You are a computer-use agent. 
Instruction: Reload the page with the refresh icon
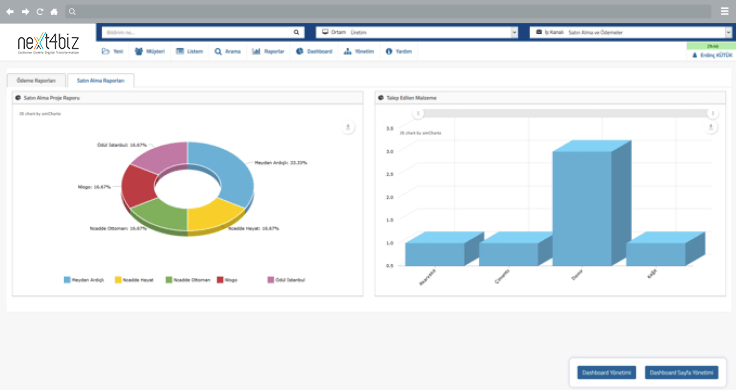(40, 12)
